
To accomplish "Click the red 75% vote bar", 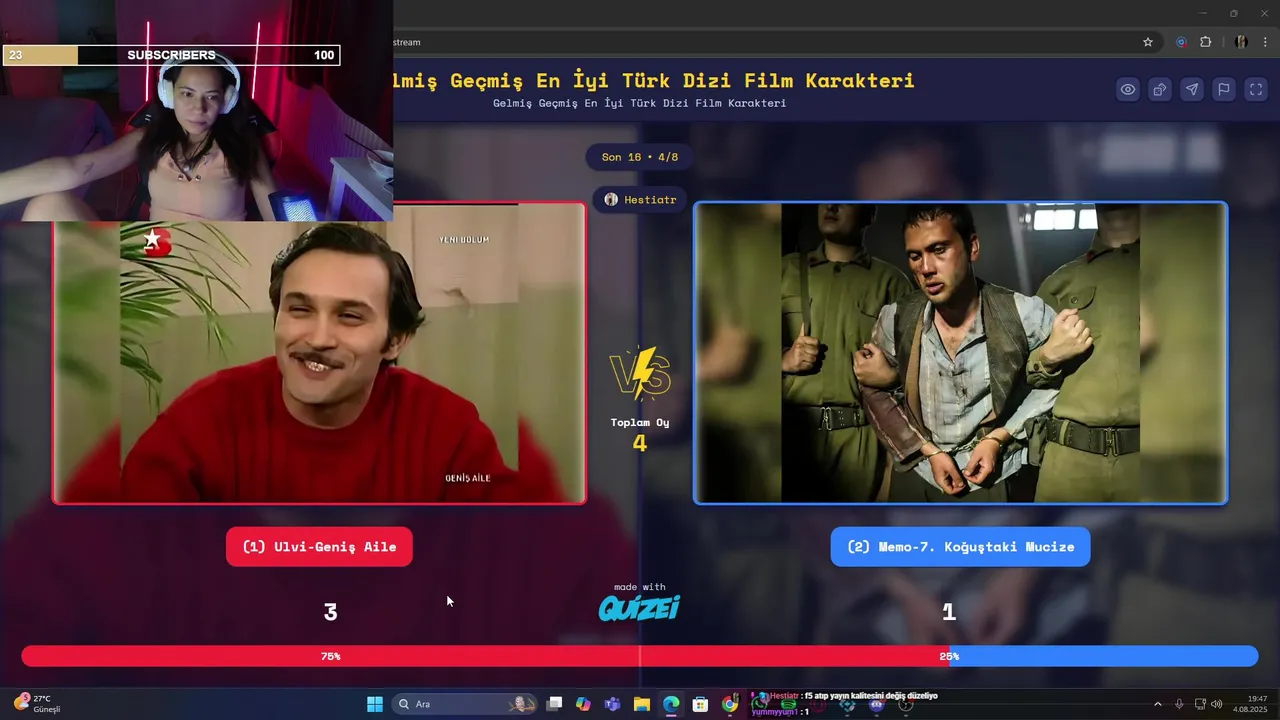I will (x=485, y=656).
